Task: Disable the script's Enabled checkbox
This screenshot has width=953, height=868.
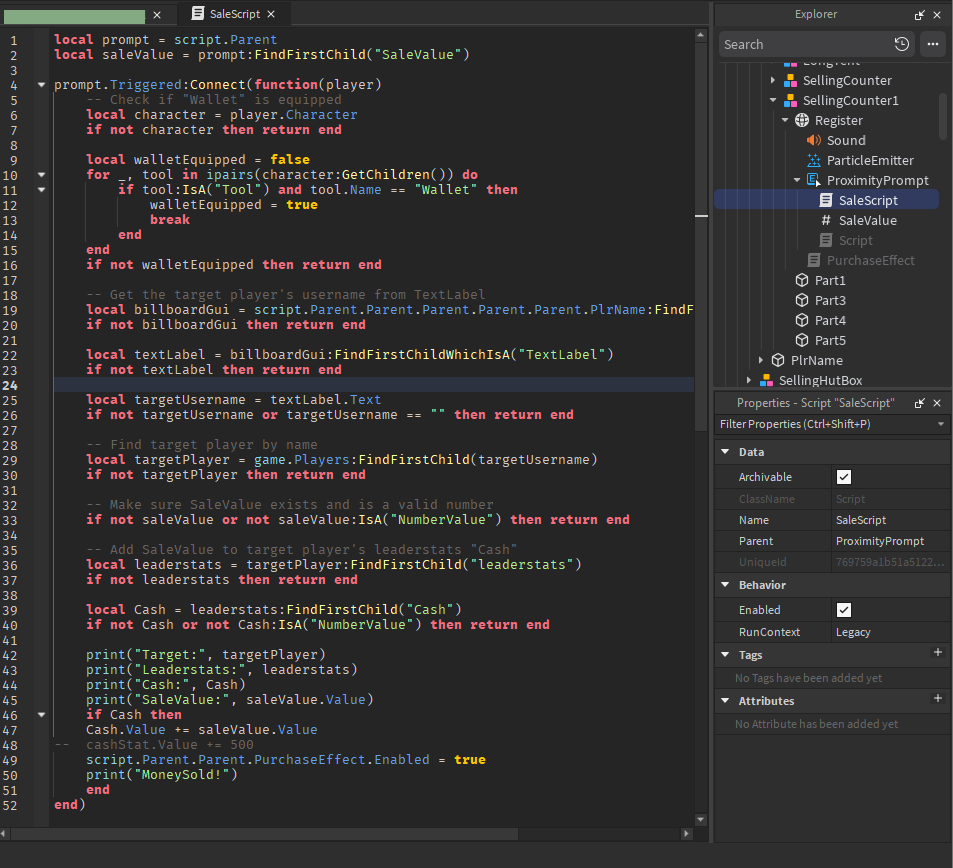Action: click(x=844, y=610)
